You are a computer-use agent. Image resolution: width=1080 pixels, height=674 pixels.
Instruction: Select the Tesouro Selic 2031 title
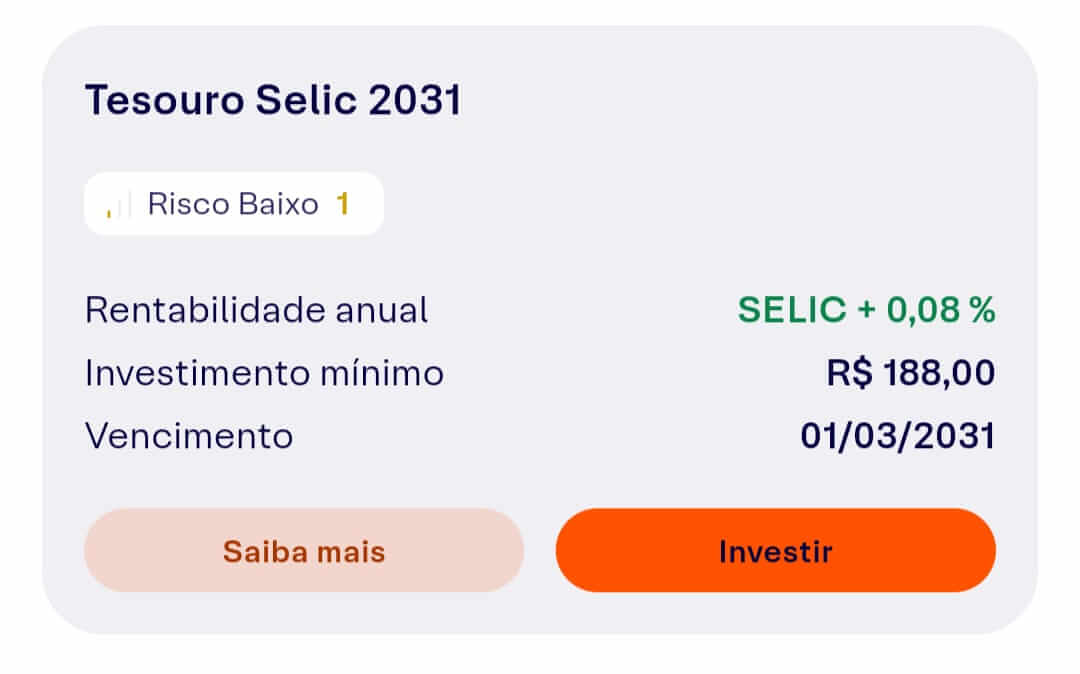[274, 99]
